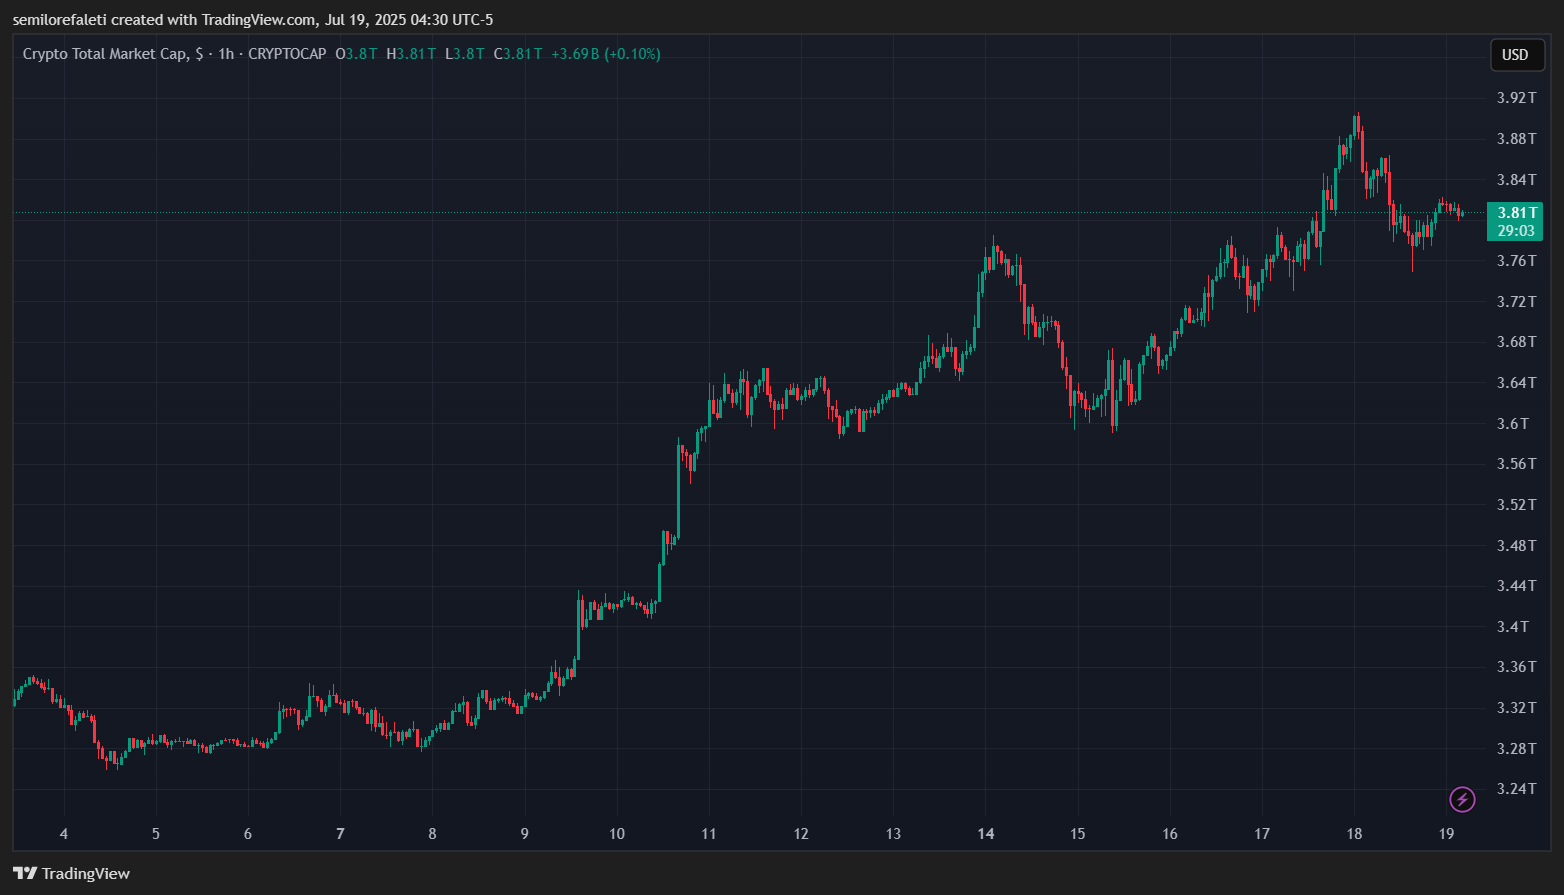Click the header text with TradingView.com attribution

(253, 20)
